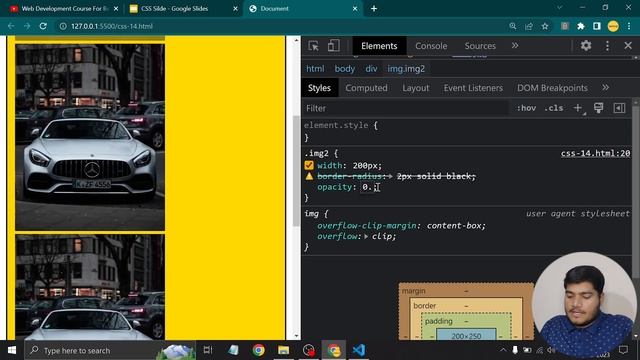
Task: Click the .img2 selector text
Action: click(316, 153)
